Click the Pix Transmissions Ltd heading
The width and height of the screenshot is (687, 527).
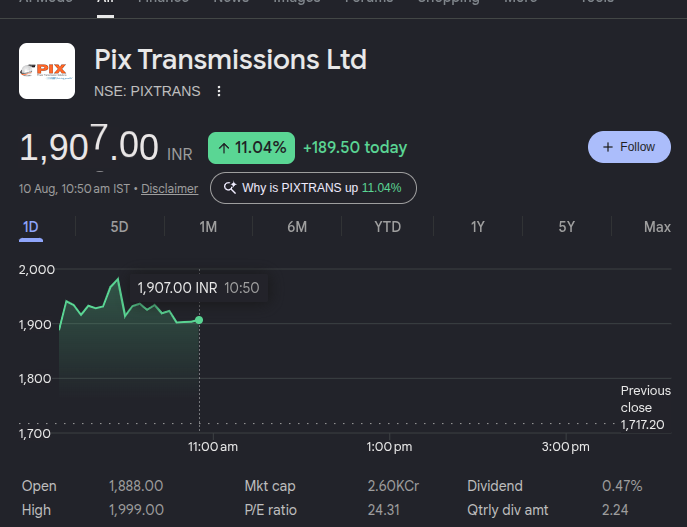pyautogui.click(x=230, y=59)
